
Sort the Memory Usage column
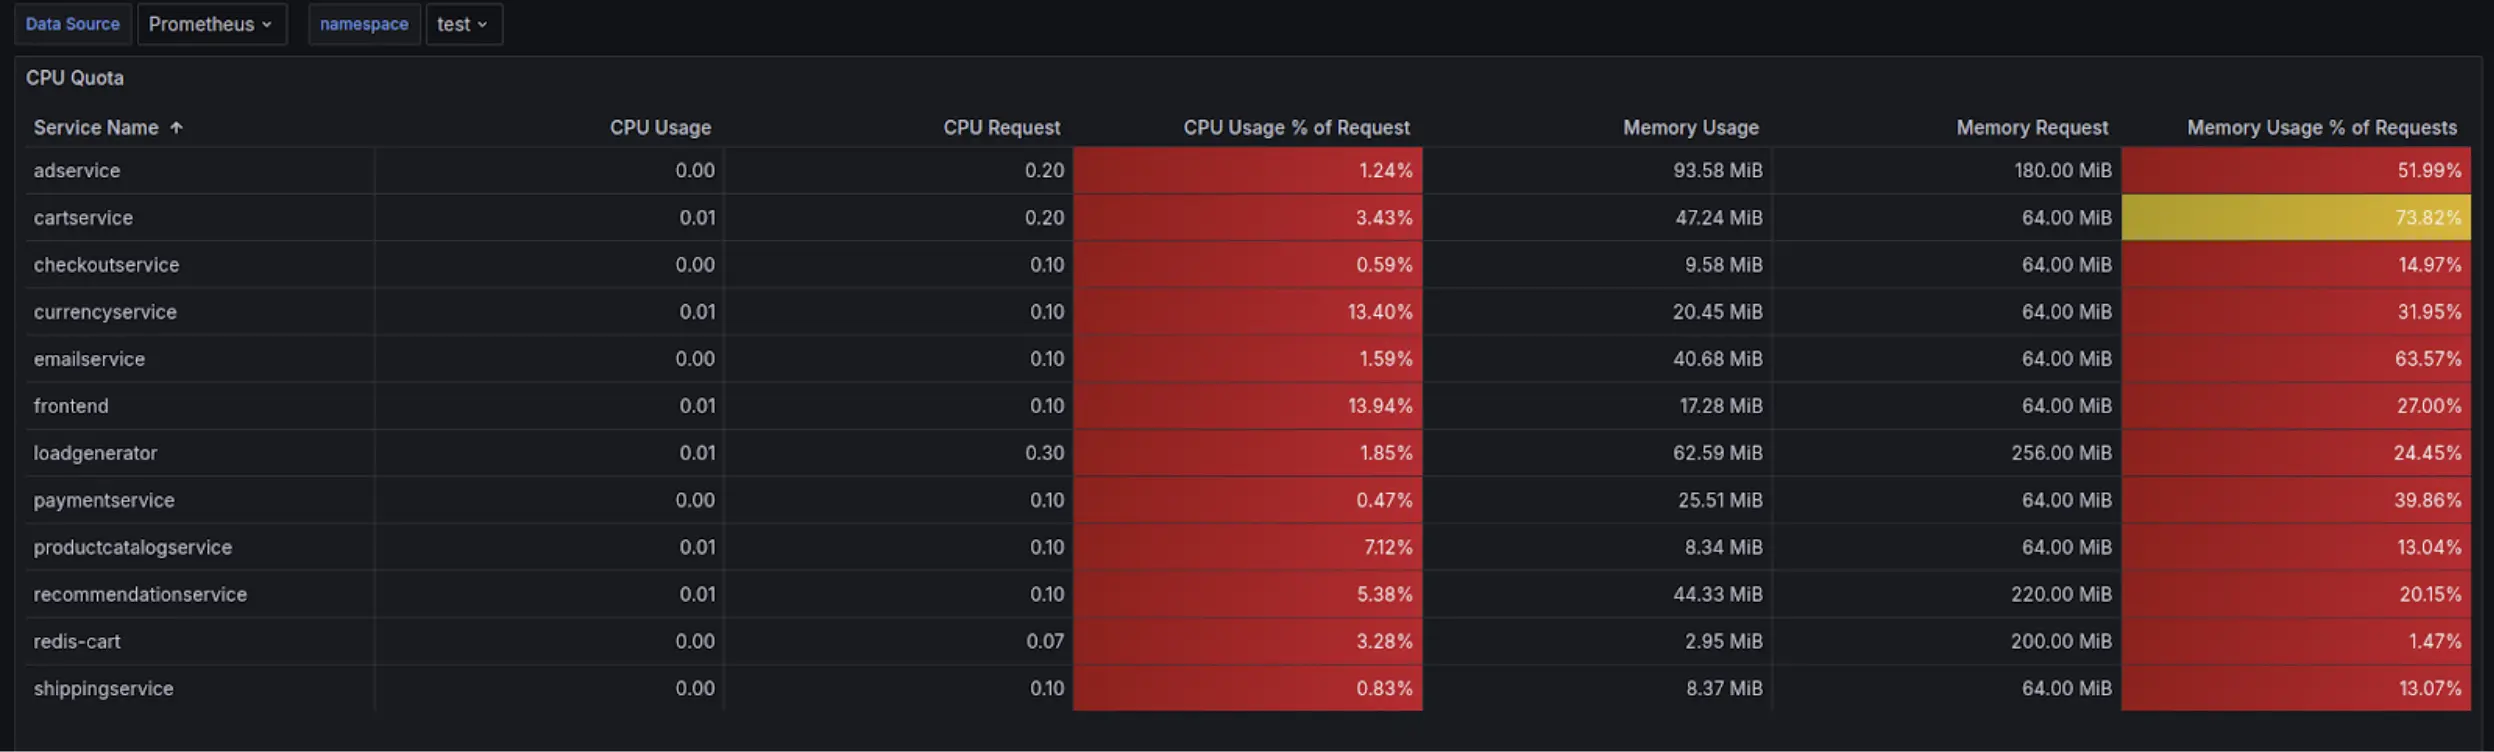(1691, 127)
